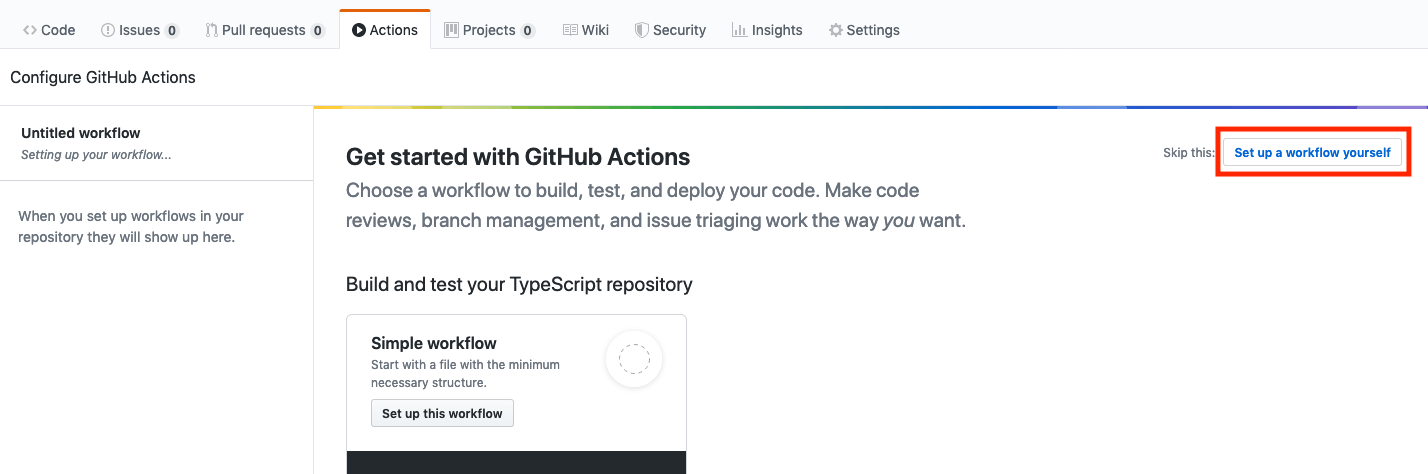Click the Code angle-brackets icon

pos(30,30)
